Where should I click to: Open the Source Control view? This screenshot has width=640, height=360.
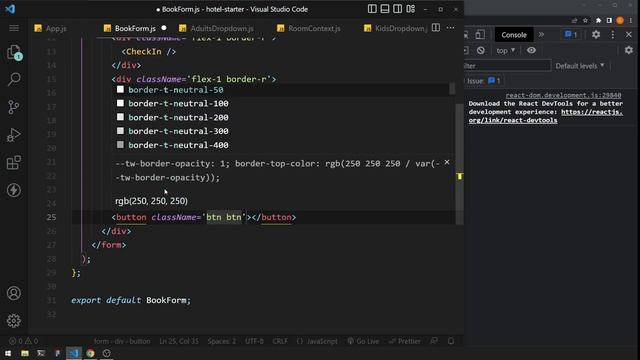pos(13,107)
